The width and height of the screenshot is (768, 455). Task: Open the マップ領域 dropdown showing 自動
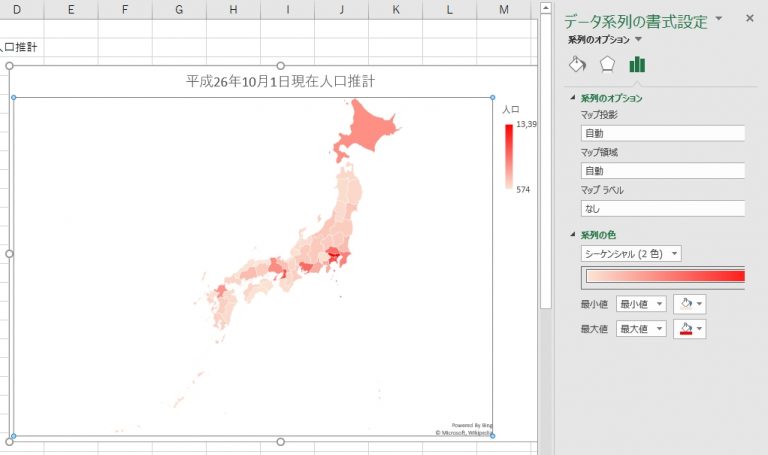[x=663, y=171]
